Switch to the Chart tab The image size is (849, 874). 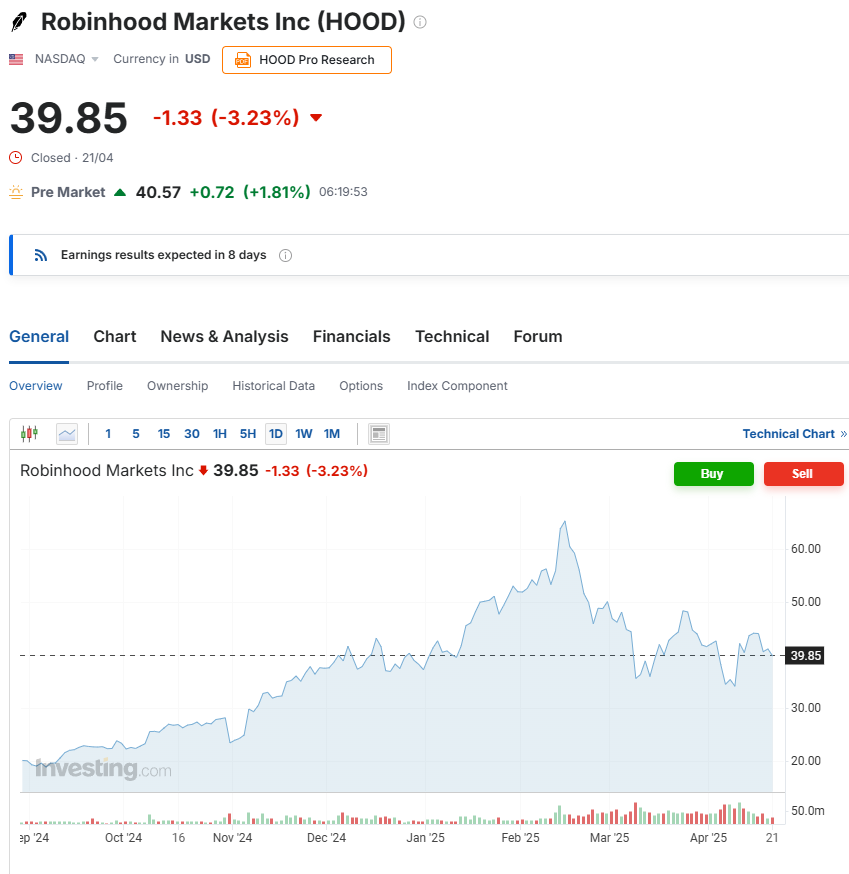115,337
